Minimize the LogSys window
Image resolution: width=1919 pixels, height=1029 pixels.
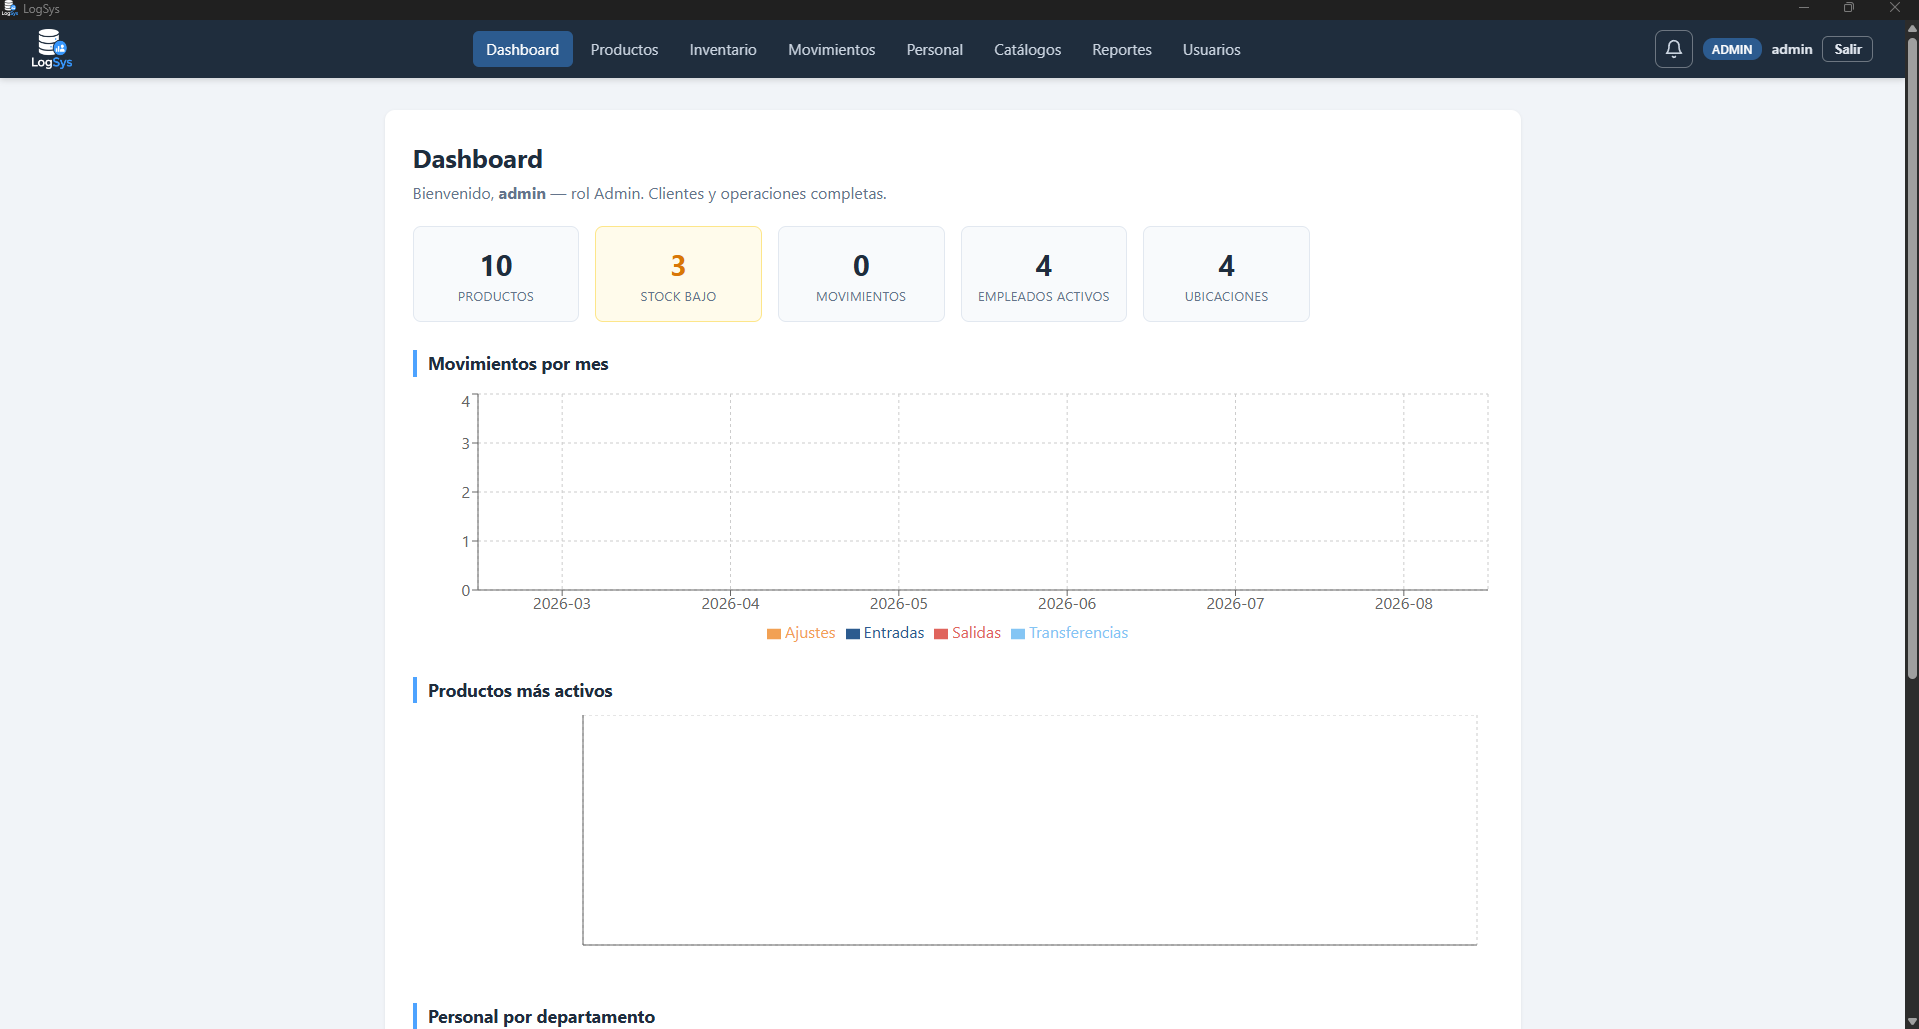[x=1804, y=8]
